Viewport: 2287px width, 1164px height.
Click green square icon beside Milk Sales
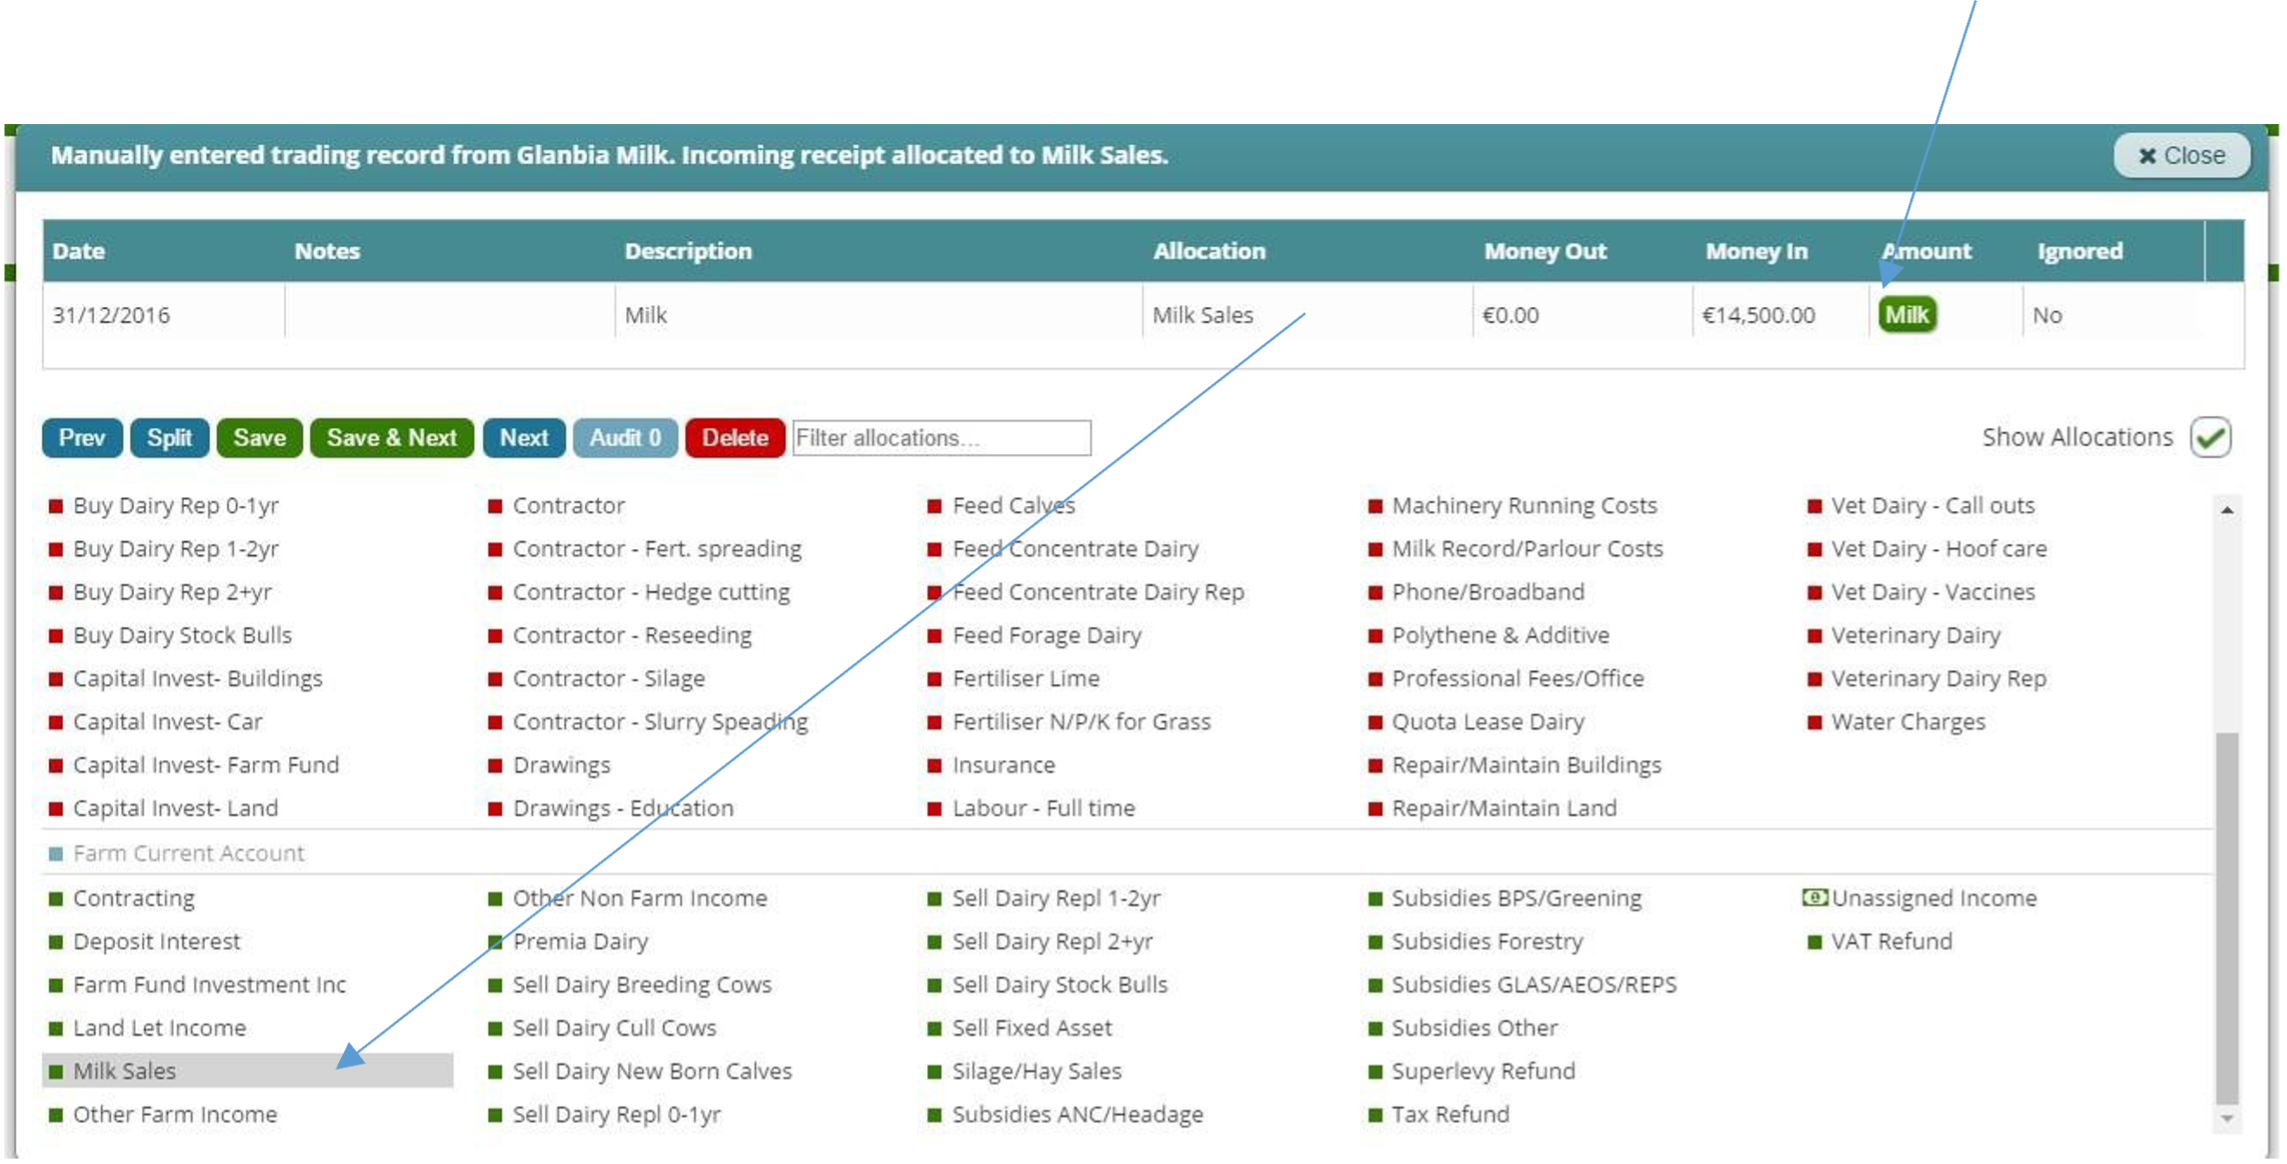pyautogui.click(x=56, y=1071)
